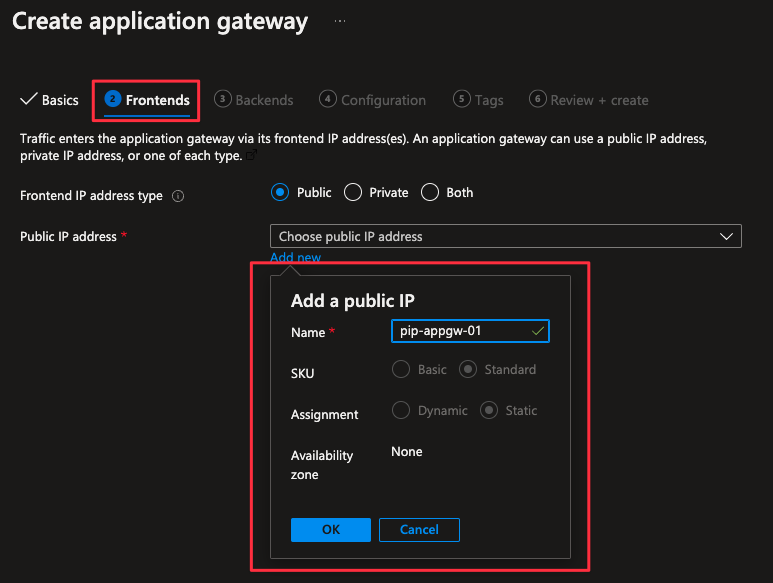773x583 pixels.
Task: Open the Choose public IP address dropdown
Action: click(505, 236)
